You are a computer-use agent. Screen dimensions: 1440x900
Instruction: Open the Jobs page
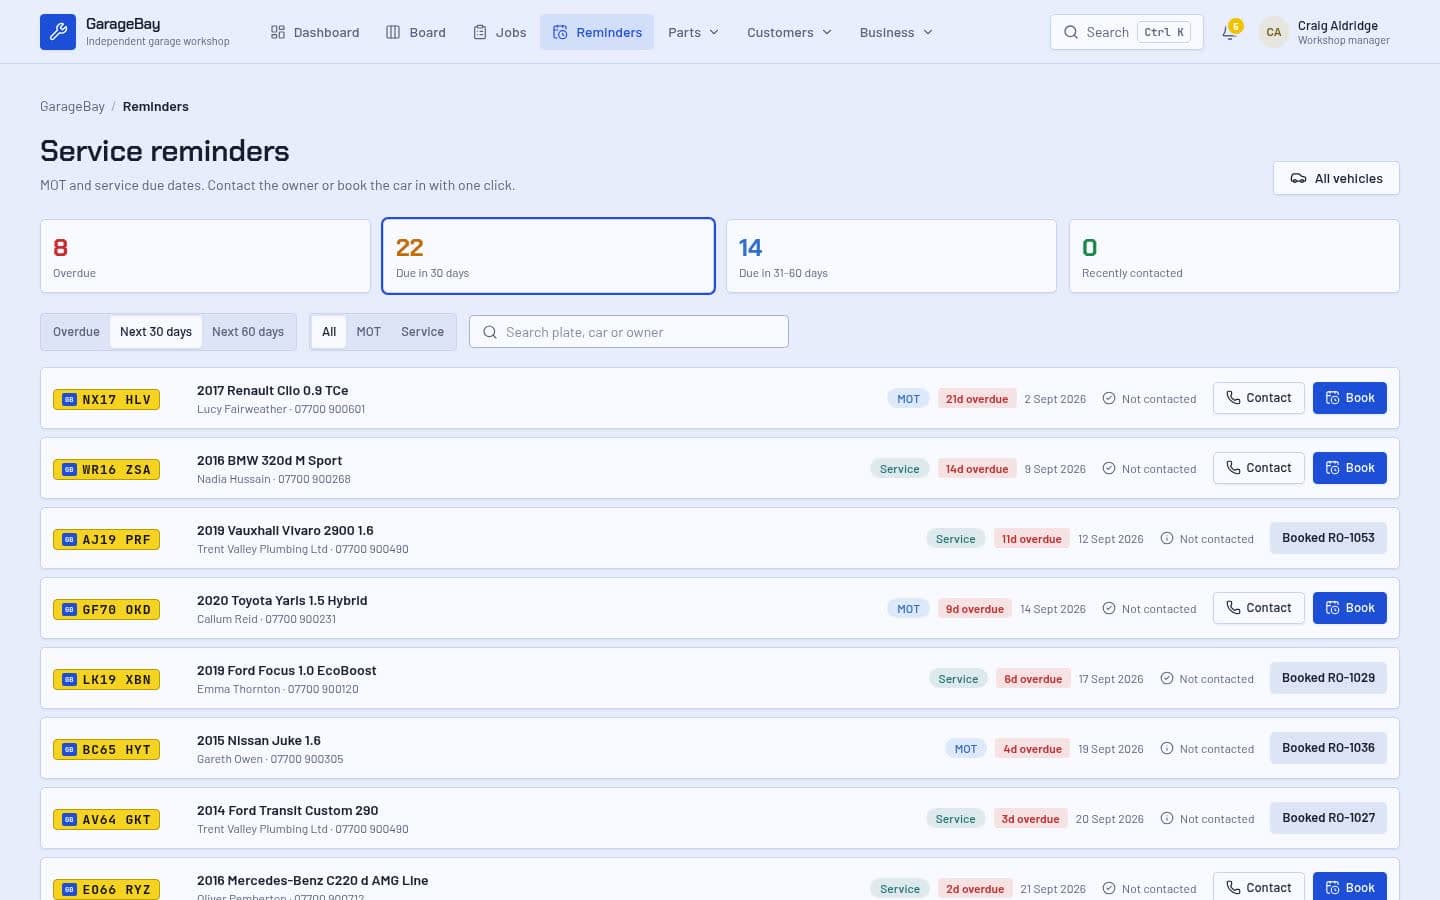pos(500,32)
